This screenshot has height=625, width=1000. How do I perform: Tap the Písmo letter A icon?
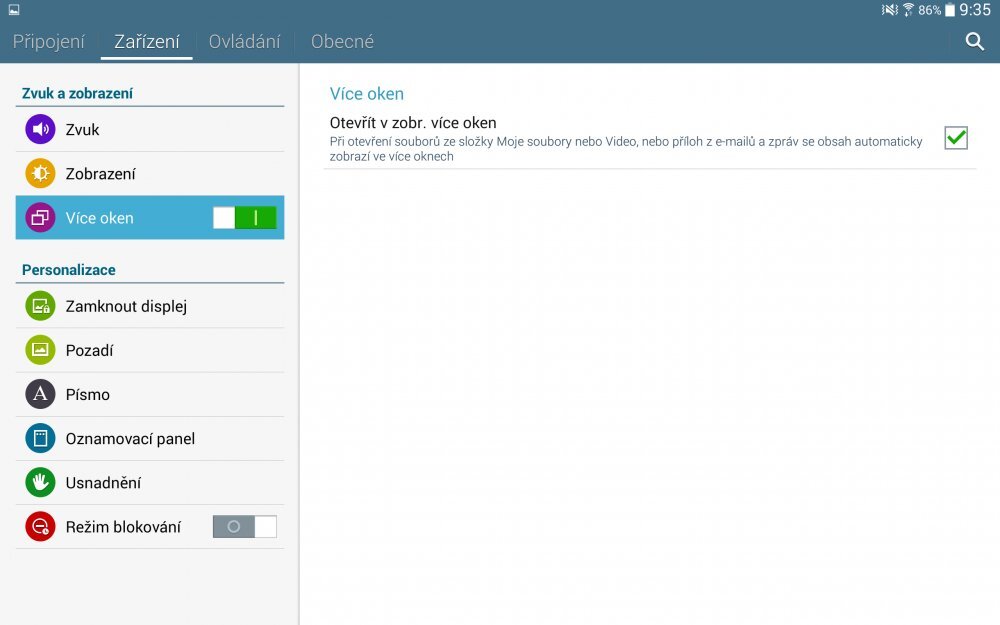pyautogui.click(x=40, y=394)
